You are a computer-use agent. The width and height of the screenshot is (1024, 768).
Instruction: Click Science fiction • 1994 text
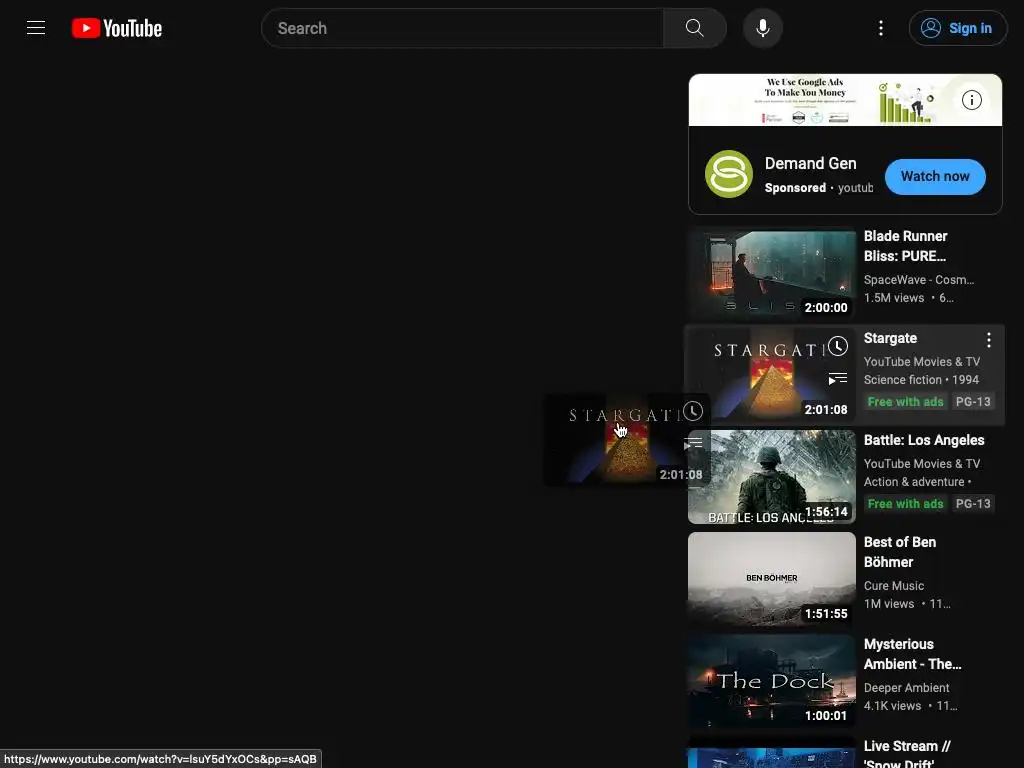(921, 379)
